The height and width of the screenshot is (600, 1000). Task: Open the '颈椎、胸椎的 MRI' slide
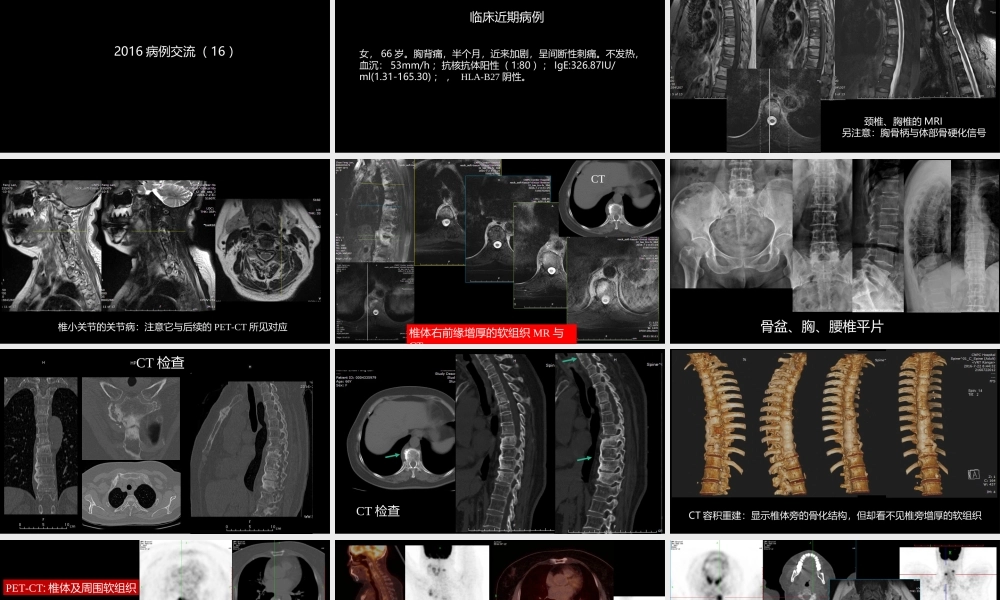point(834,76)
